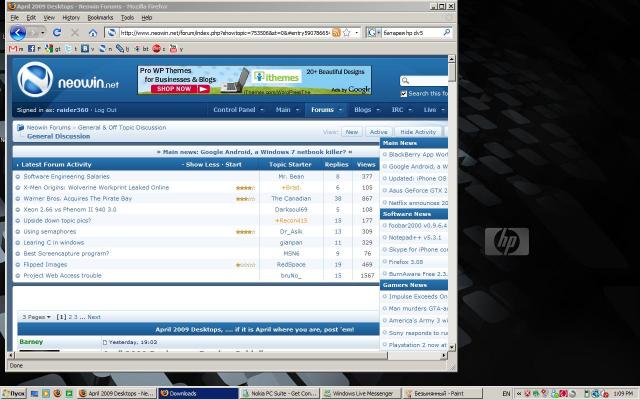The height and width of the screenshot is (400, 640).
Task: Launch Firefox from quick launch bar
Action: point(57,393)
